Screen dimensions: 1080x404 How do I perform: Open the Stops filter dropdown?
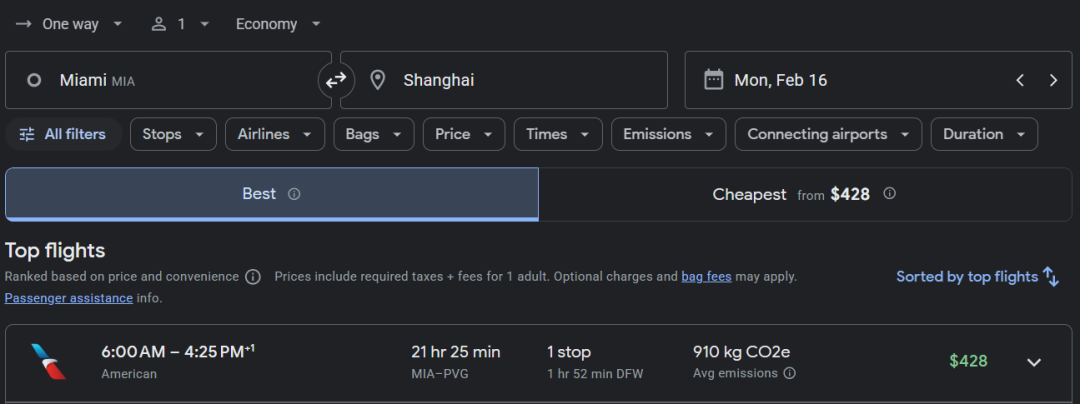173,134
